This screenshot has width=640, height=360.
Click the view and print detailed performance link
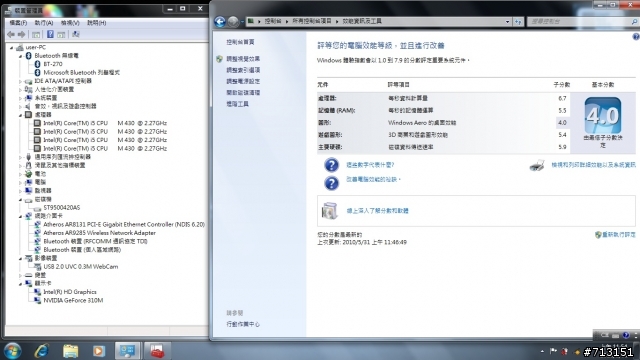pyautogui.click(x=593, y=165)
